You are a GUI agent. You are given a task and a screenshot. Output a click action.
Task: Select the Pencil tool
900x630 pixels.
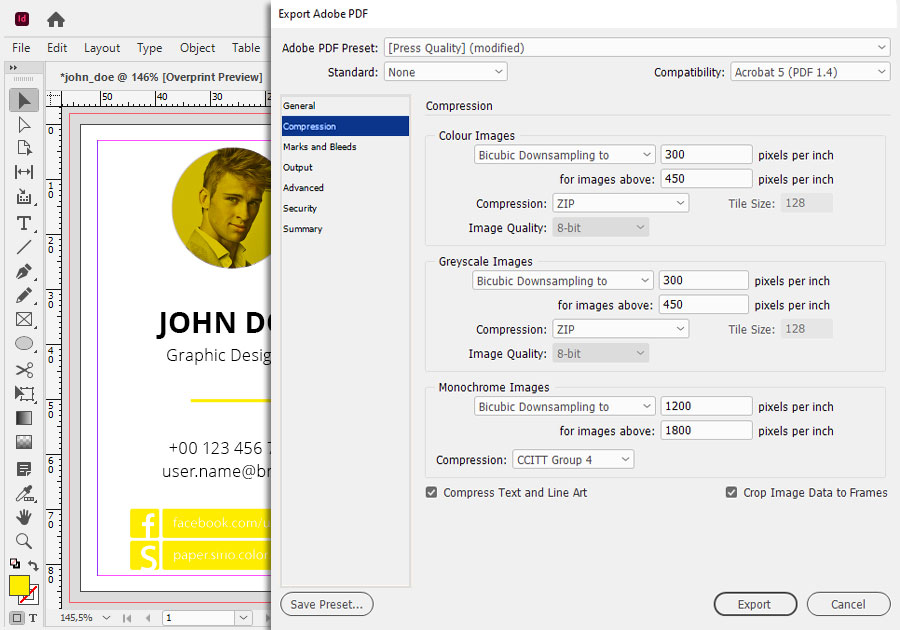(x=24, y=295)
